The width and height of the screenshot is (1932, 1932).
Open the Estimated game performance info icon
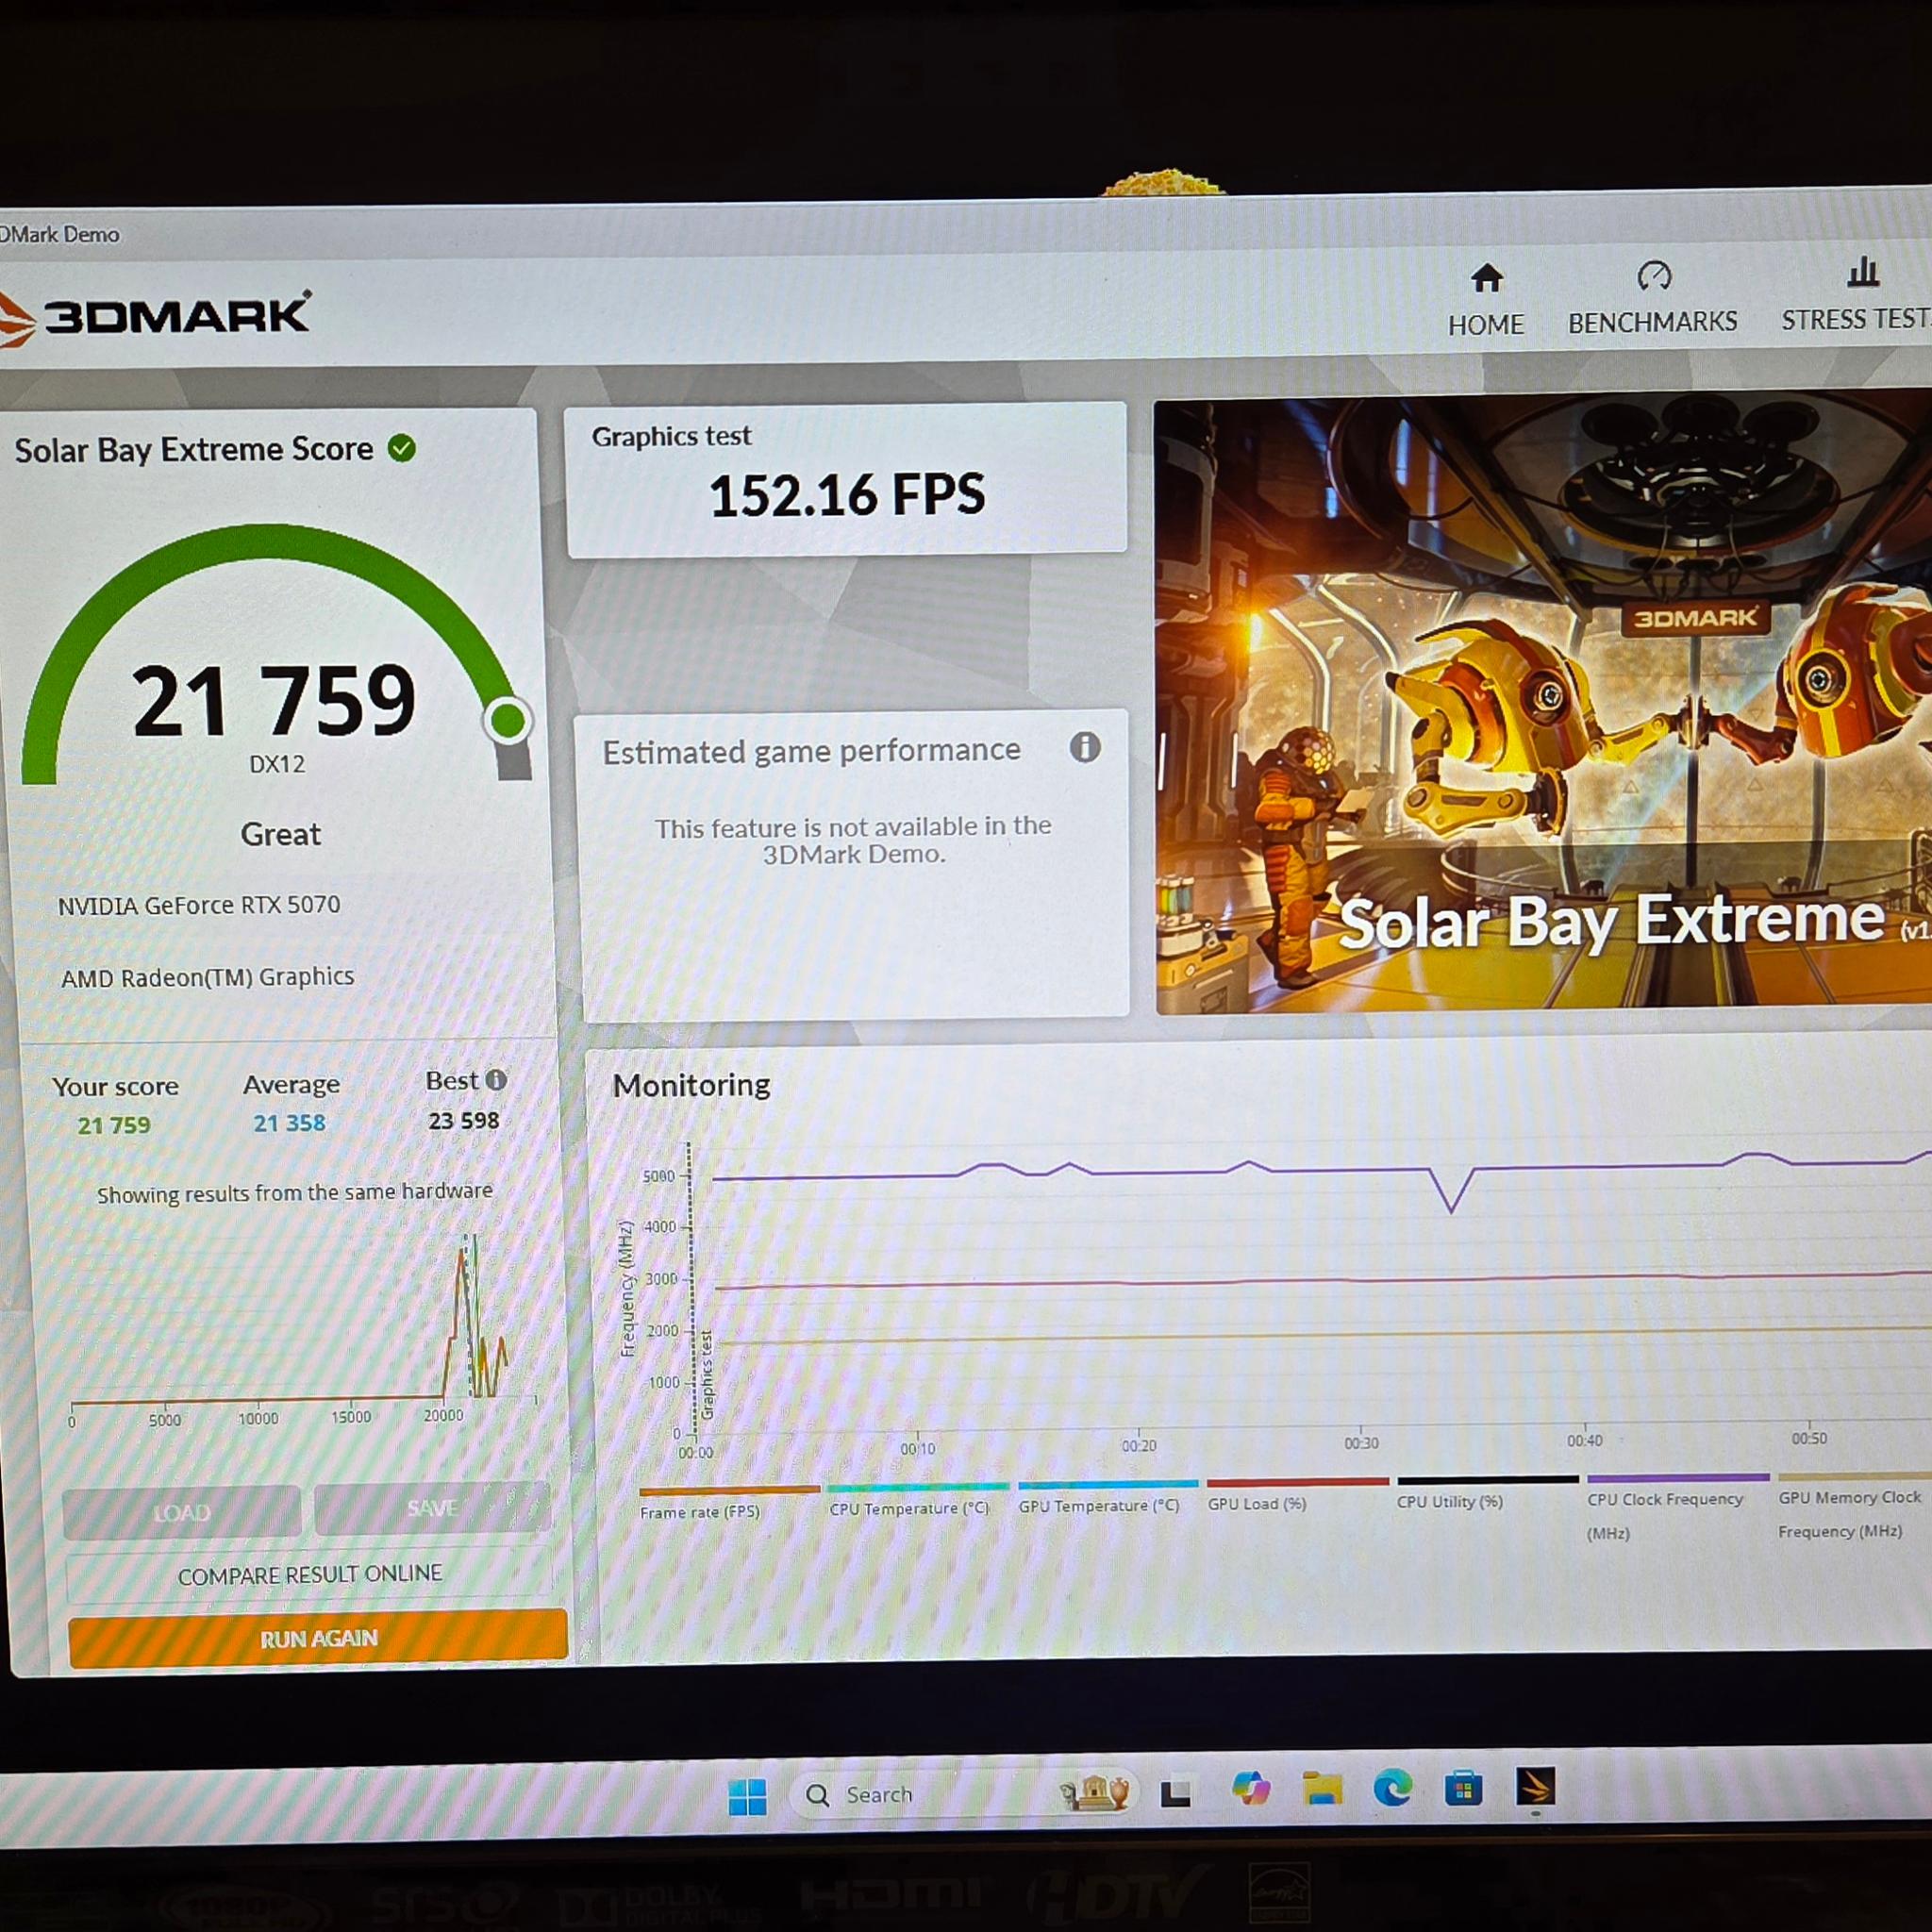tap(1085, 746)
